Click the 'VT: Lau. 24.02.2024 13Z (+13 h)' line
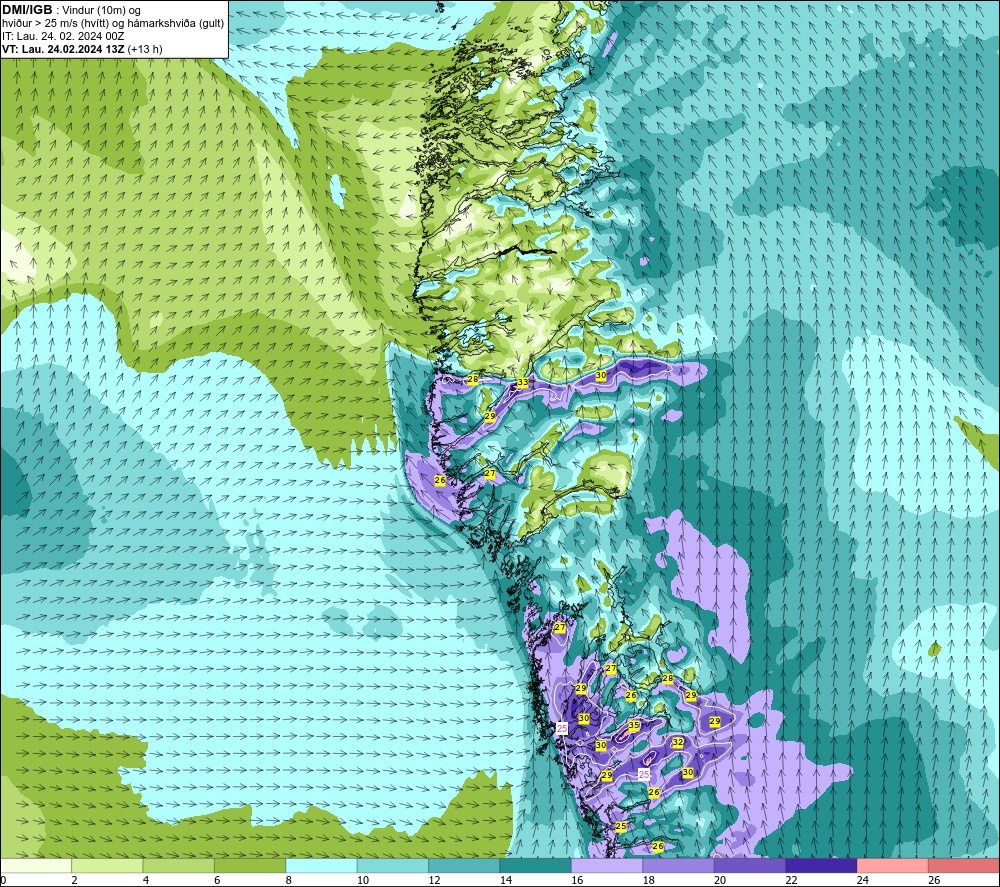 point(82,49)
